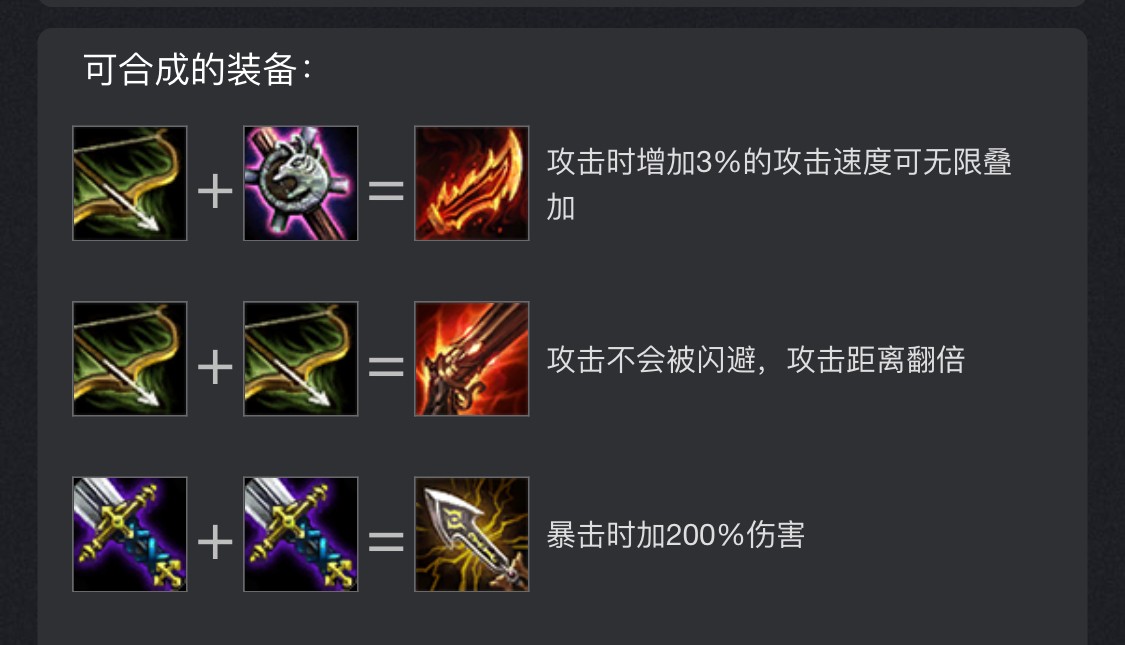1125x645 pixels.
Task: Click the 加 text under the first description
Action: 561,208
